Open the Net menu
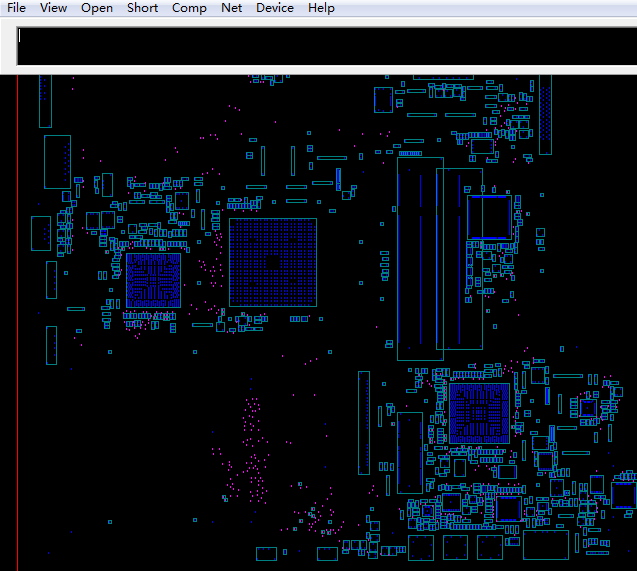Screen dimensions: 637x571 click(x=232, y=8)
